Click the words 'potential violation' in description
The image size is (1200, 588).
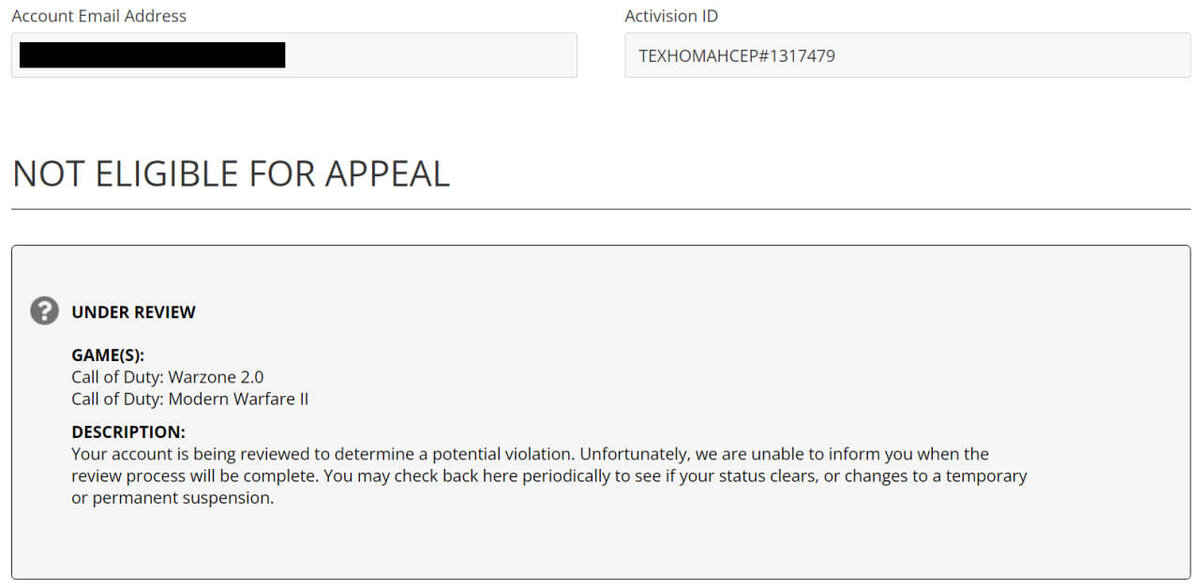[x=504, y=454]
